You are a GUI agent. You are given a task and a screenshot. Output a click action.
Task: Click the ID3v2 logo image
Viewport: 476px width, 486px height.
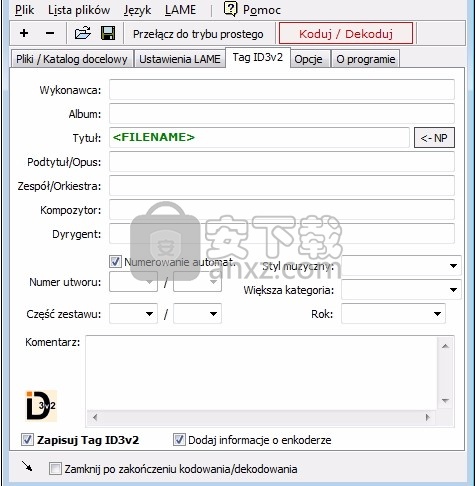pyautogui.click(x=41, y=406)
